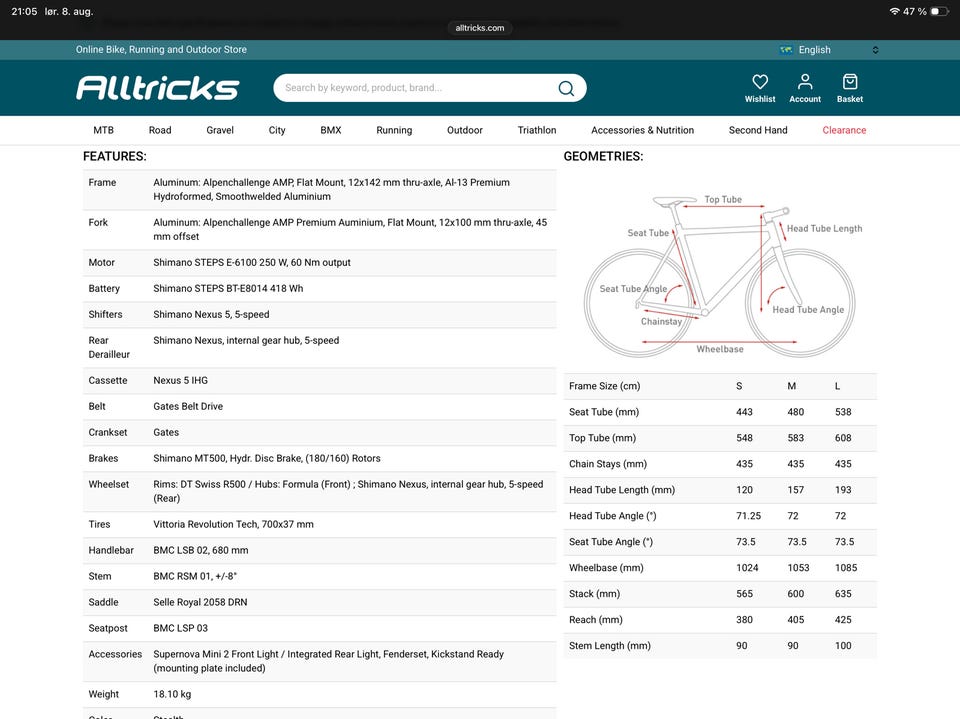Click the Fork row label

[x=98, y=223]
